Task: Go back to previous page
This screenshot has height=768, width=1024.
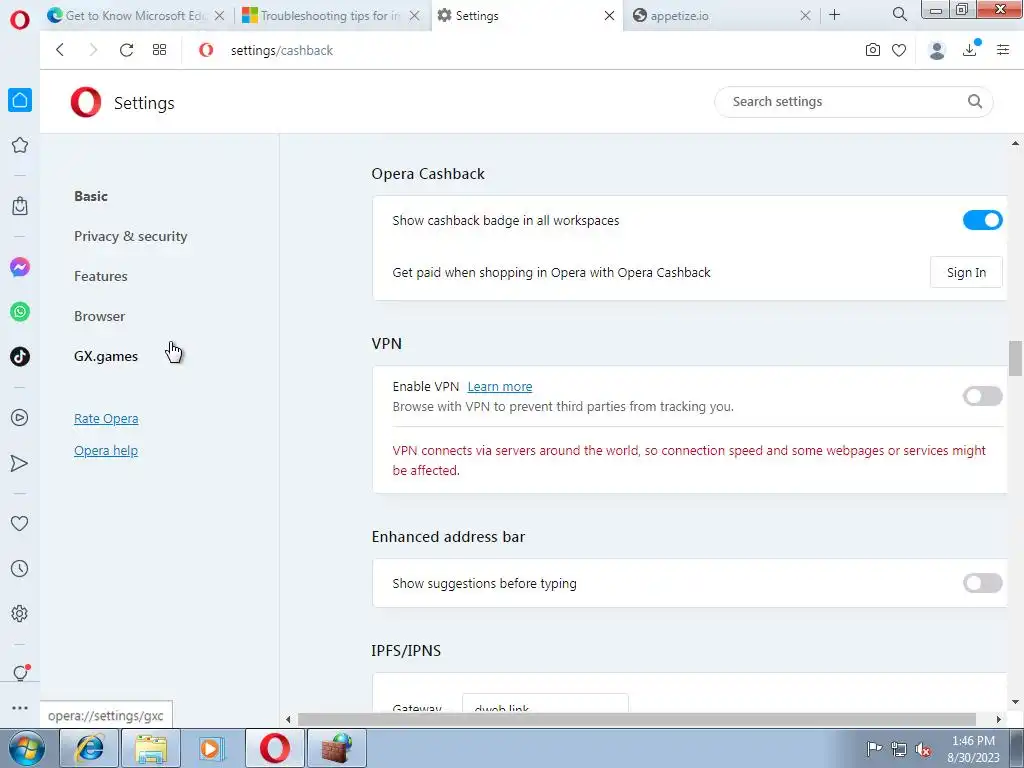Action: coord(60,50)
